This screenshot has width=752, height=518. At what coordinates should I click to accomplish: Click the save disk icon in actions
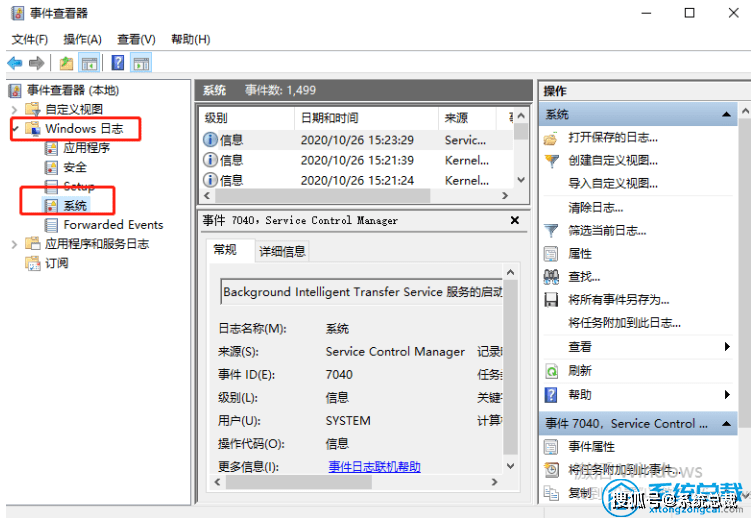tap(551, 300)
